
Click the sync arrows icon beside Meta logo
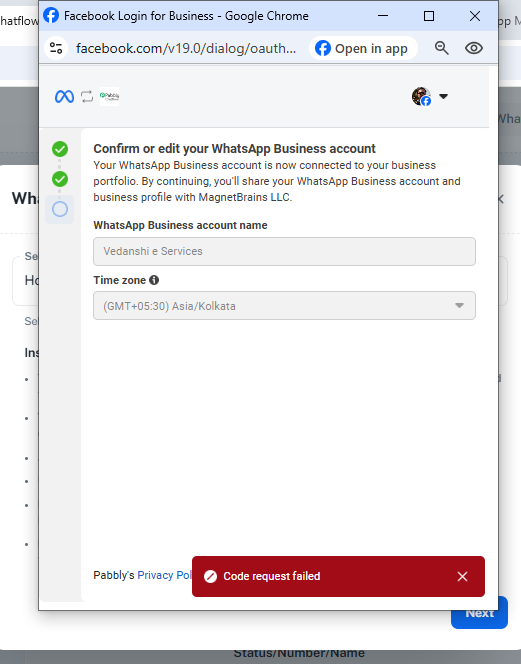[x=87, y=97]
